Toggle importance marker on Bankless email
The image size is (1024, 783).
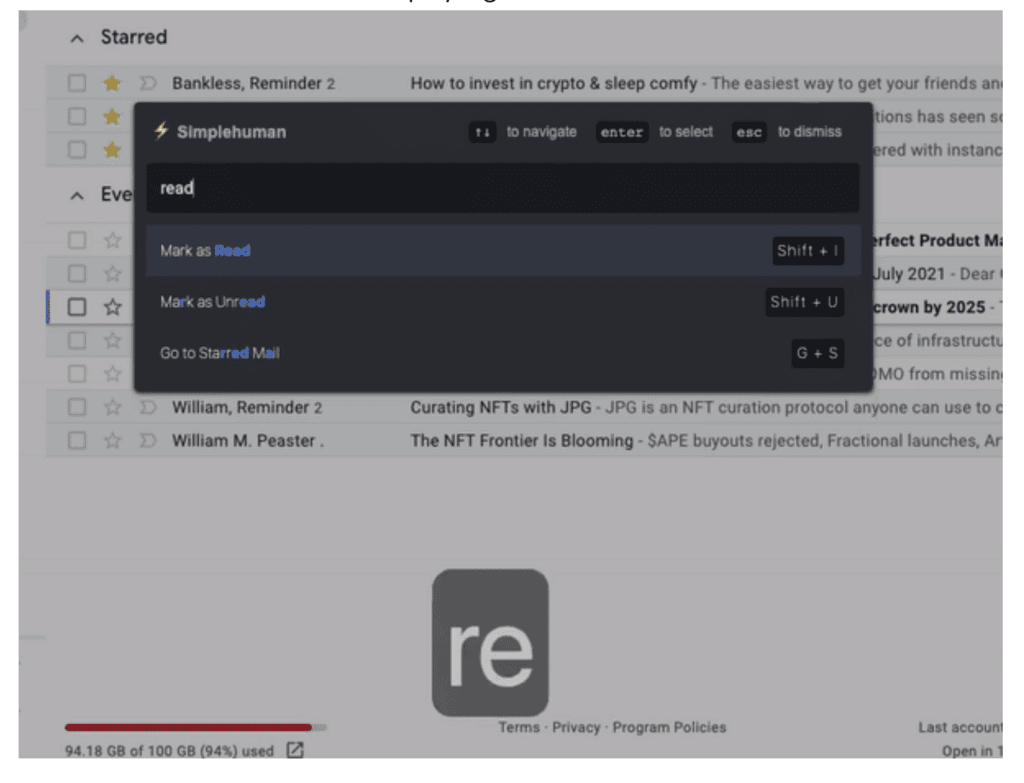point(148,83)
